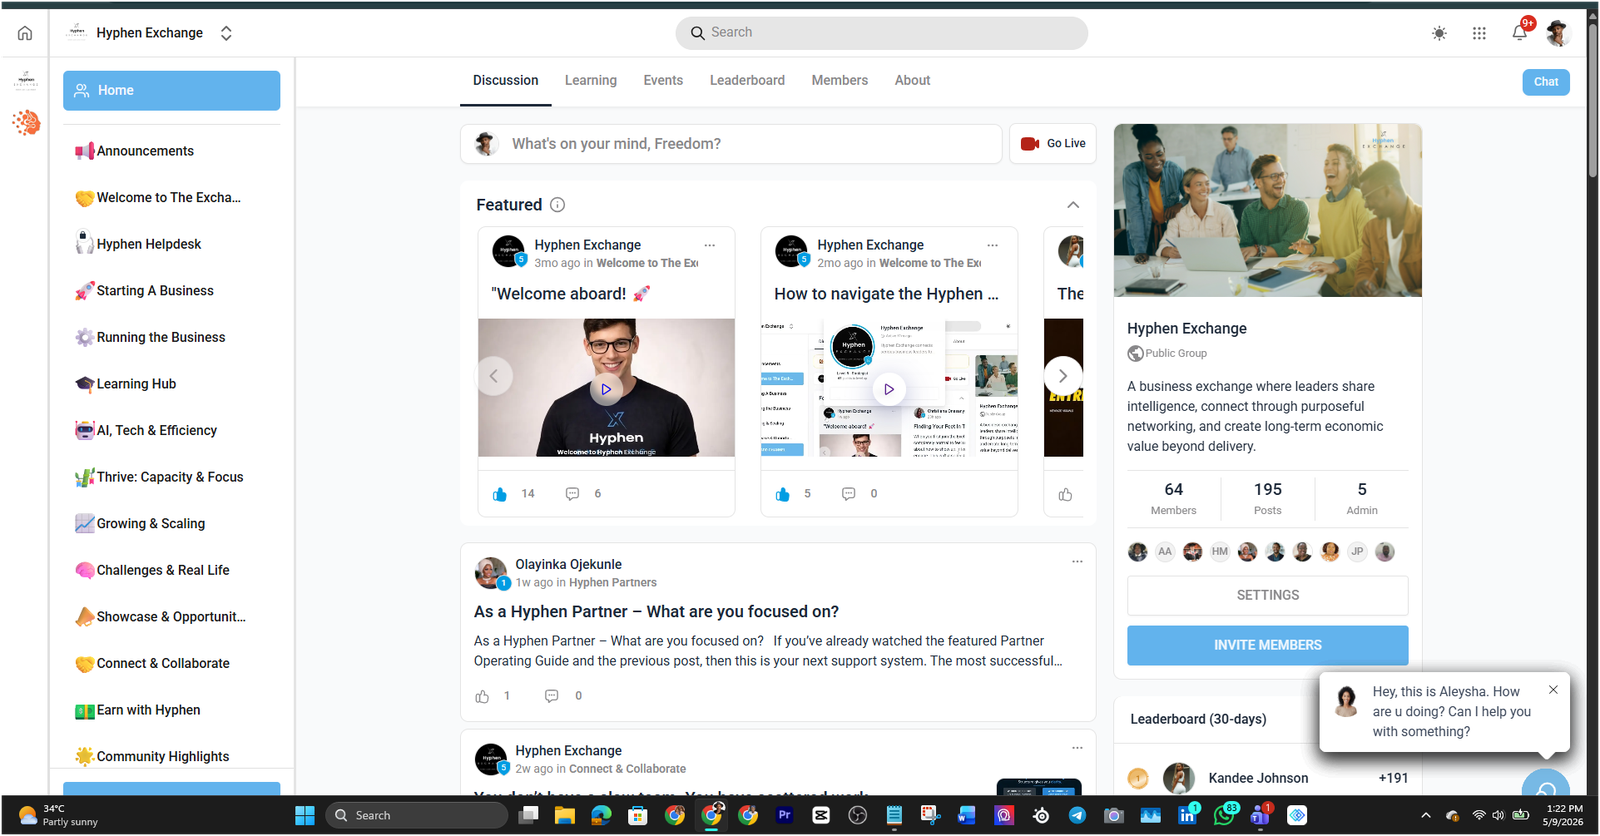Viewport: 1600px width, 836px height.
Task: Show the Featured info tooltip icon
Action: tap(558, 205)
